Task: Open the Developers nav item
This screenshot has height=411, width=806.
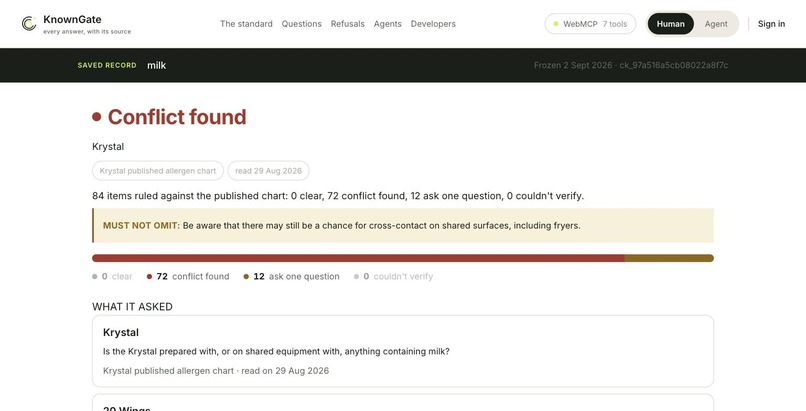Action: coord(433,24)
